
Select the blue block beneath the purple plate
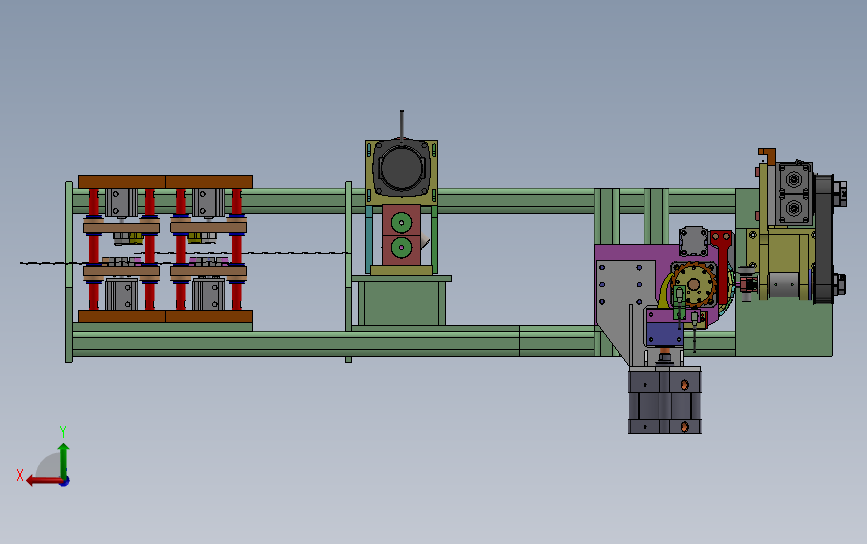[x=665, y=333]
